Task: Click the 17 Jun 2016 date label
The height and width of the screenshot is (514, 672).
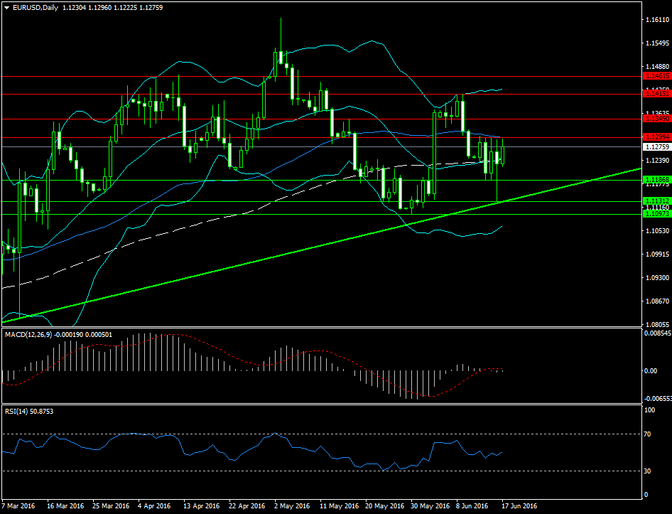Action: (519, 507)
